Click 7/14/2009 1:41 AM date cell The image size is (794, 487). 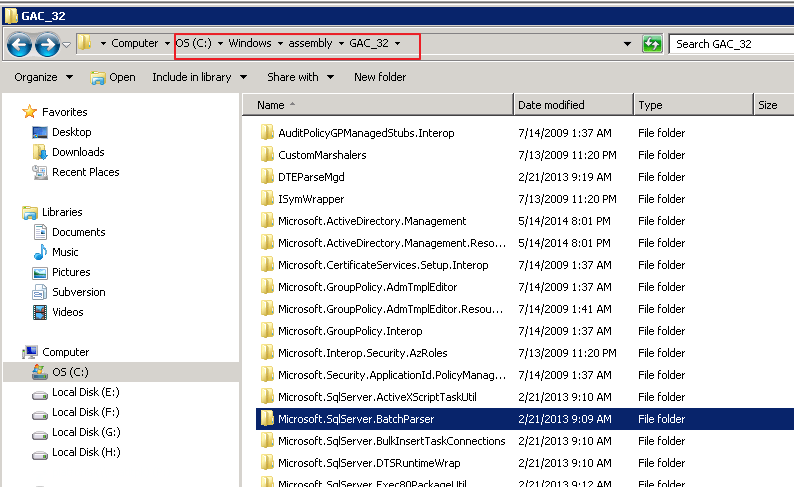coord(565,309)
